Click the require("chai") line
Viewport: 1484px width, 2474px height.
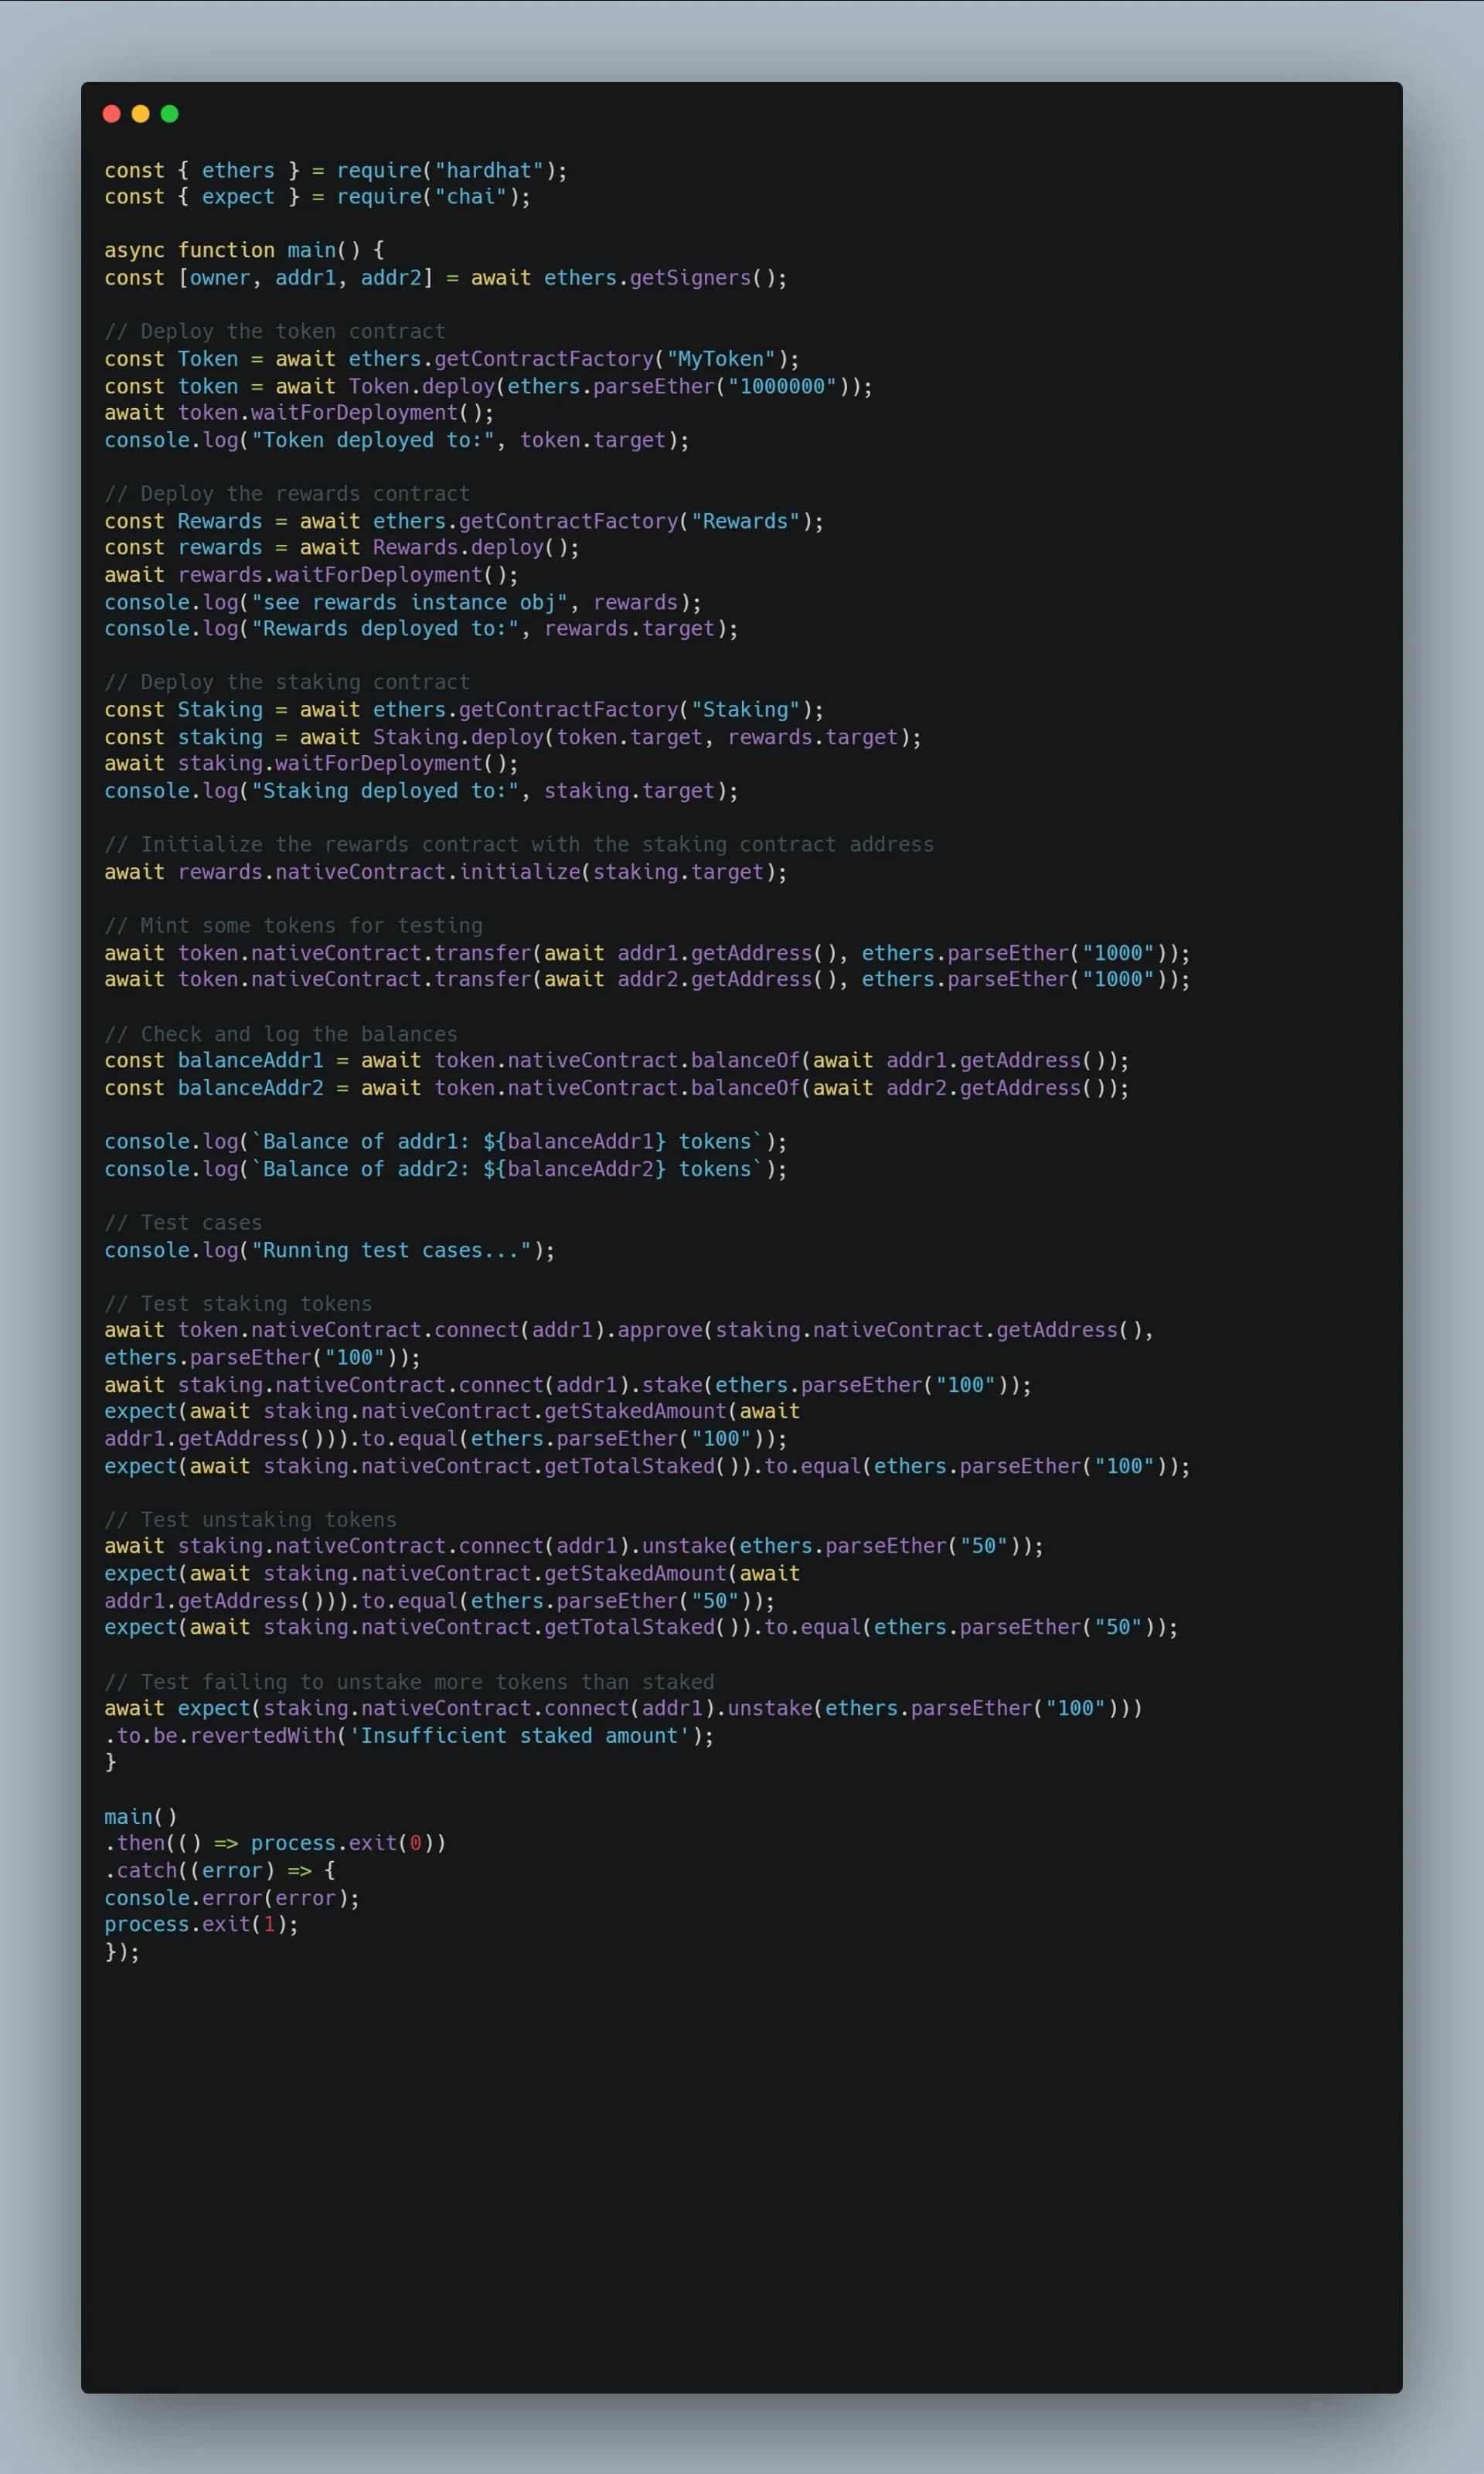click(x=318, y=197)
